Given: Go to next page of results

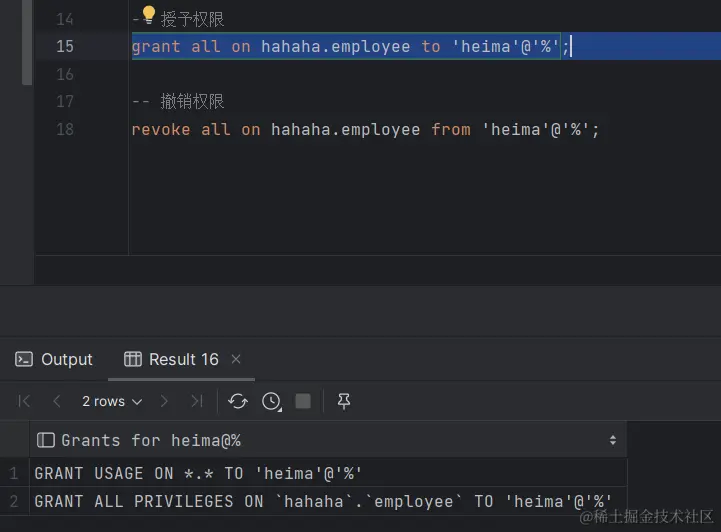Looking at the screenshot, I should coord(164,401).
